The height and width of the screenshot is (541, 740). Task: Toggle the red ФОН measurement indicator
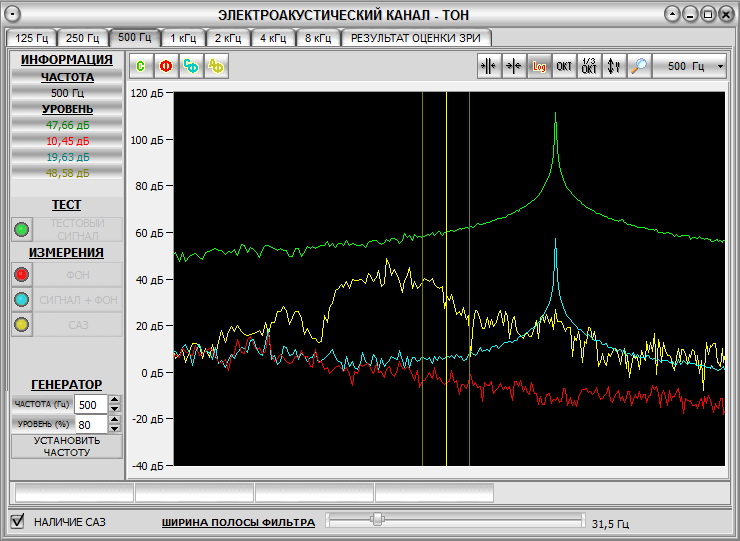[22, 275]
